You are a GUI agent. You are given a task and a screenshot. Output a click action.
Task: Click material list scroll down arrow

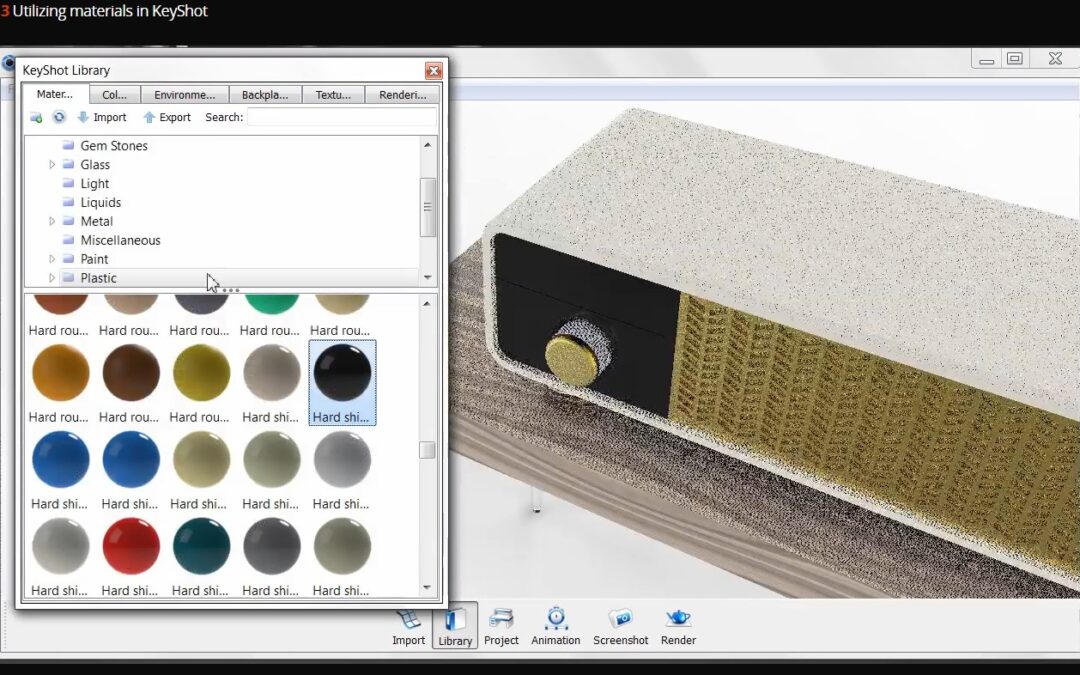click(427, 588)
